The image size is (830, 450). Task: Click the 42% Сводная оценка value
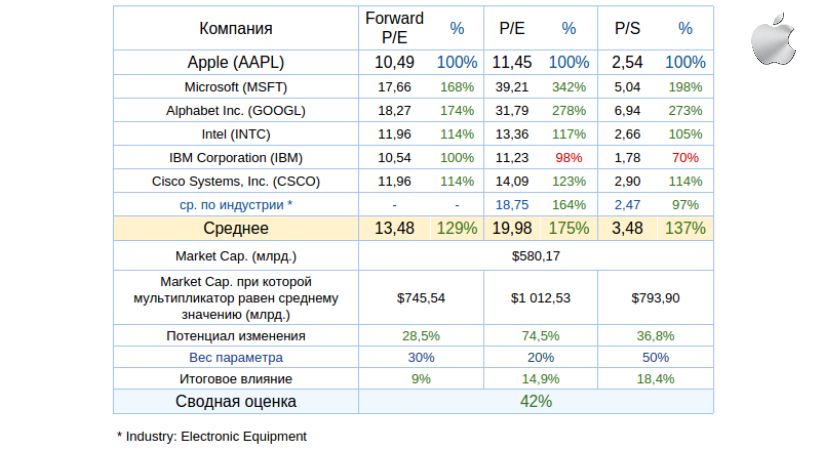click(535, 401)
